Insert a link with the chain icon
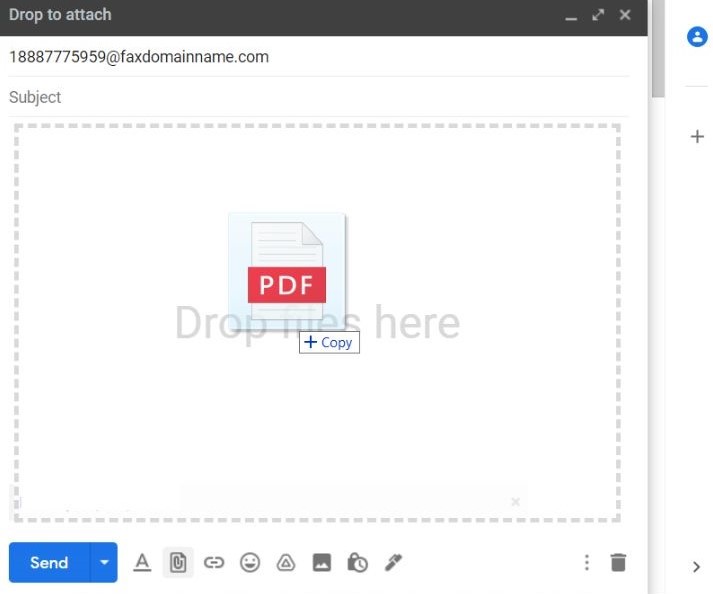 click(214, 563)
